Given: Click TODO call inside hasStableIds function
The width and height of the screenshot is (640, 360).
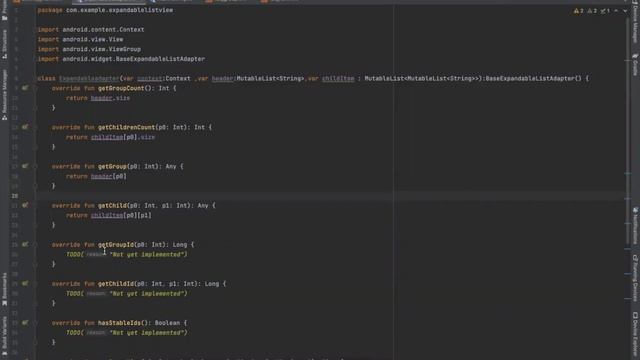Looking at the screenshot, I should (127, 333).
